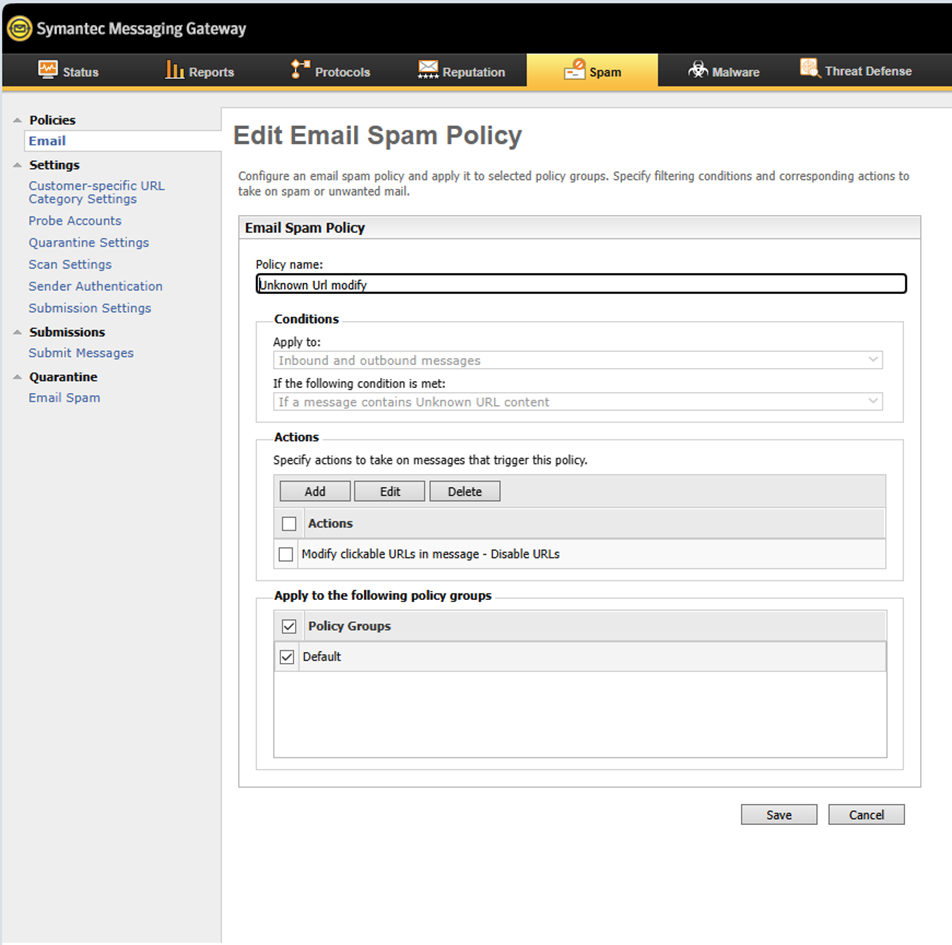Collapse the Quarantine section arrow
The width and height of the screenshot is (952, 945).
pyautogui.click(x=17, y=377)
